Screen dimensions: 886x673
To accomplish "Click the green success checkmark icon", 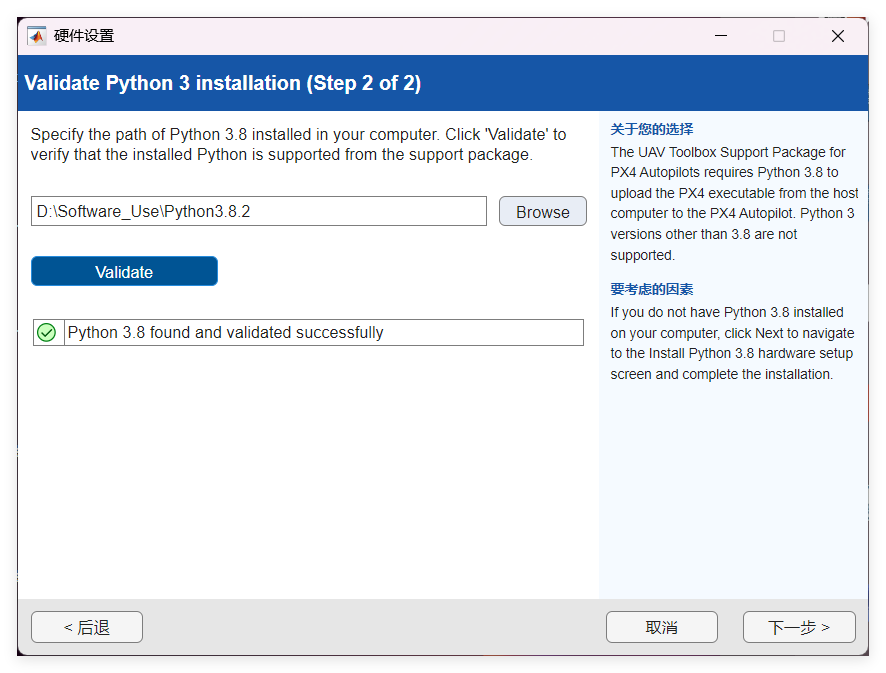I will click(x=46, y=333).
